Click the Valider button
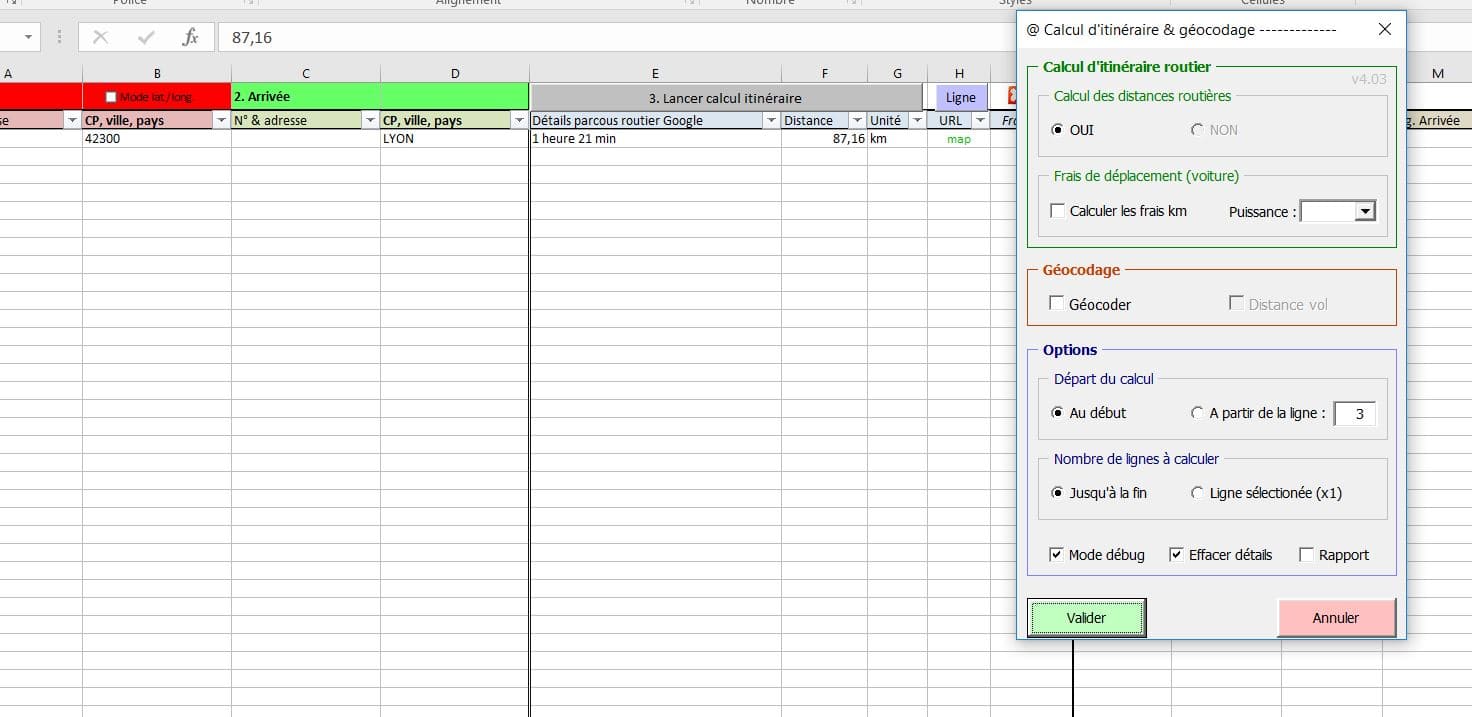The image size is (1472, 717). click(1086, 618)
